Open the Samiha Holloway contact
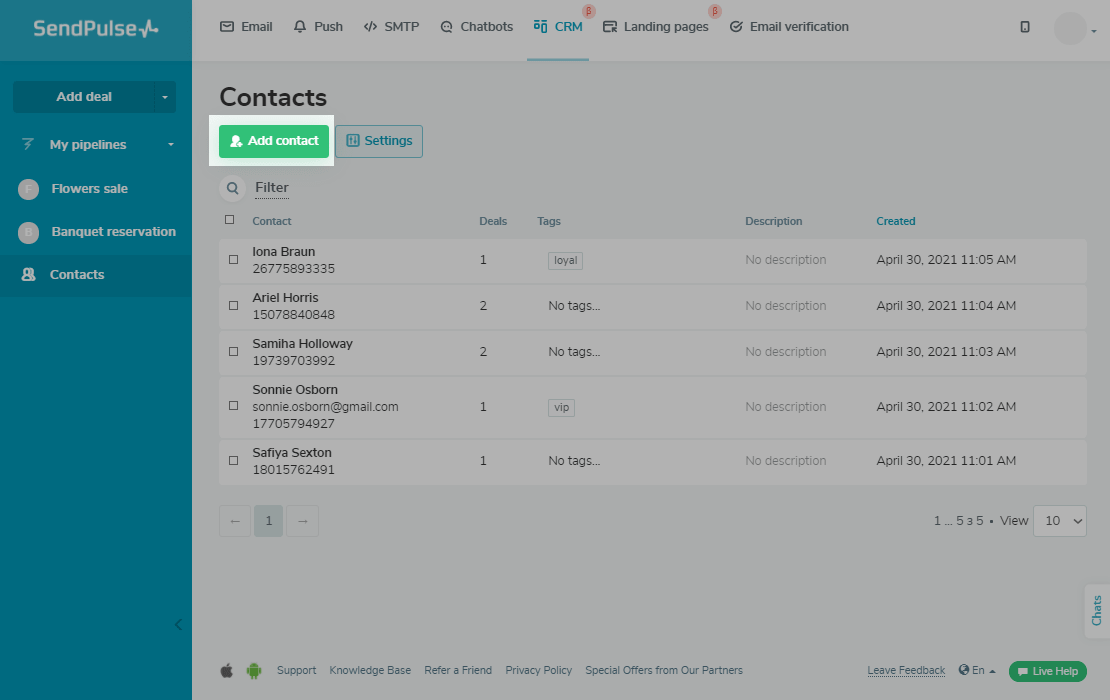This screenshot has width=1110, height=700. pos(302,344)
